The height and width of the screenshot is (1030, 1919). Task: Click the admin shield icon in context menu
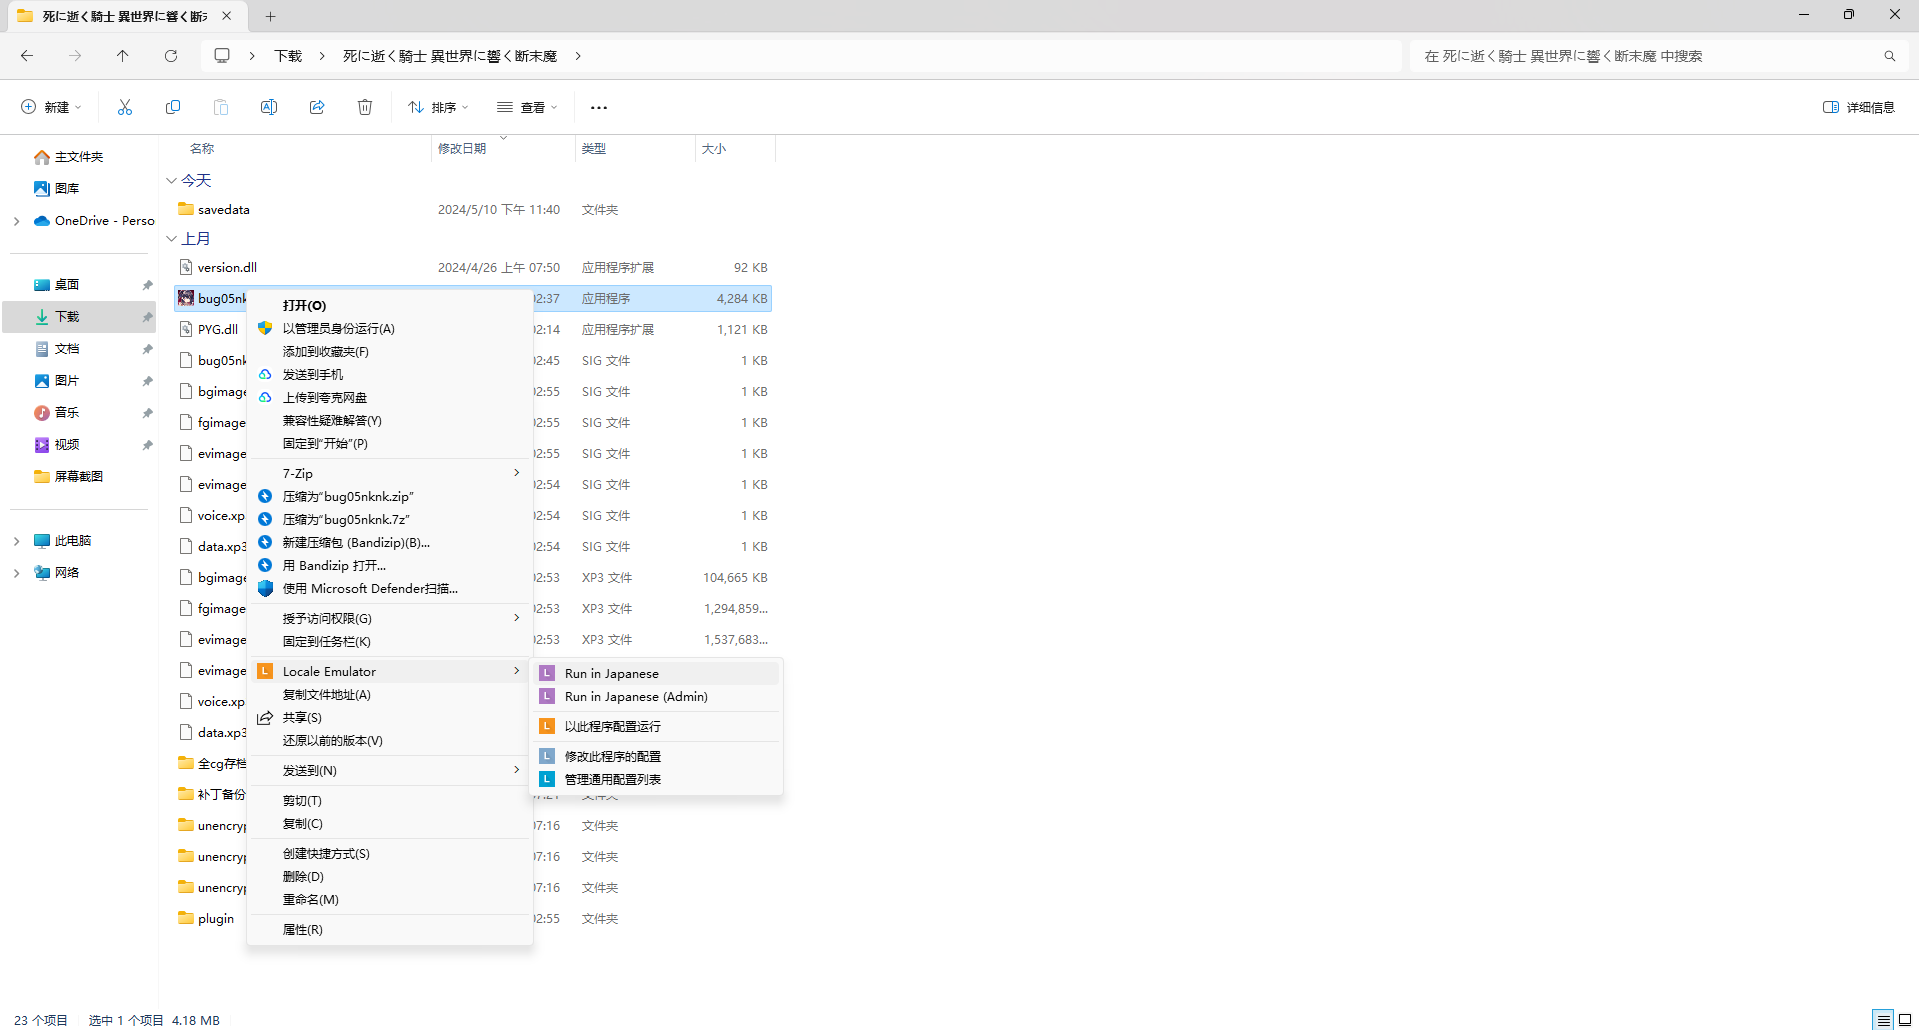(265, 328)
